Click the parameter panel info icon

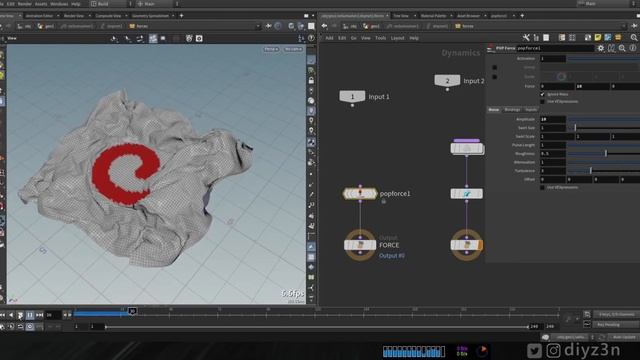click(633, 48)
